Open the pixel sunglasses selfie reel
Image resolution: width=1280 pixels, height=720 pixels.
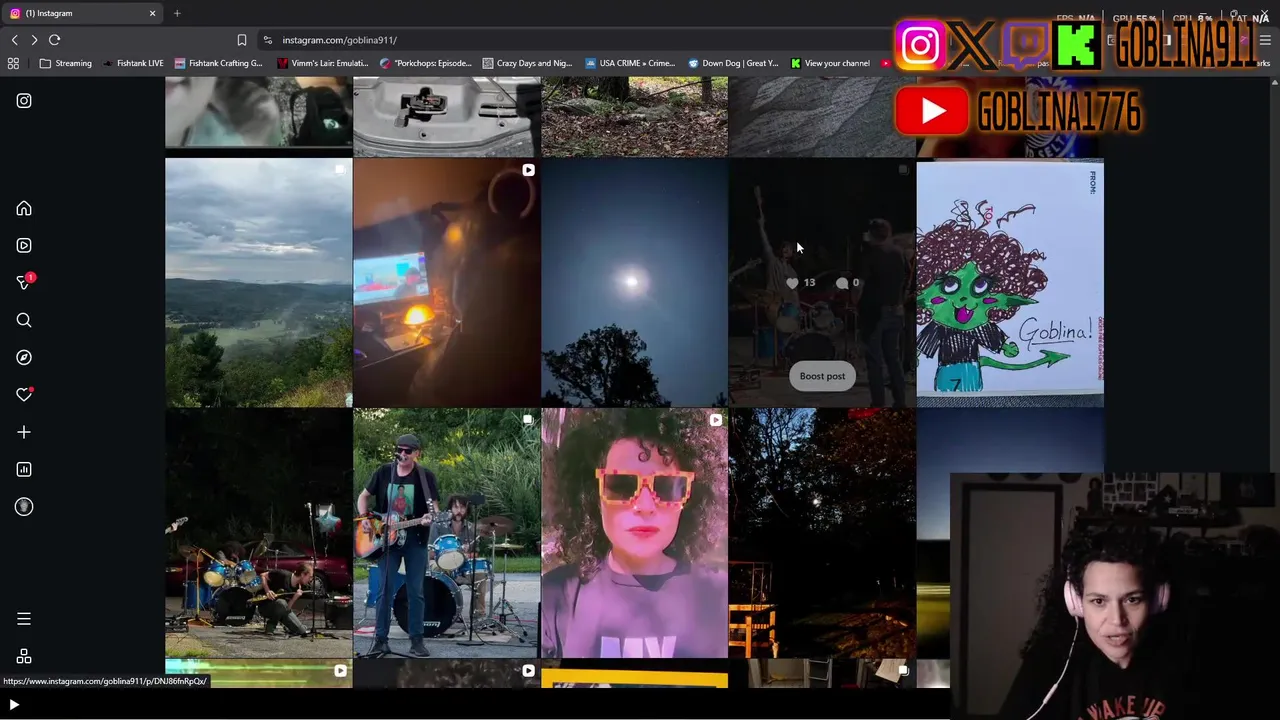(634, 533)
